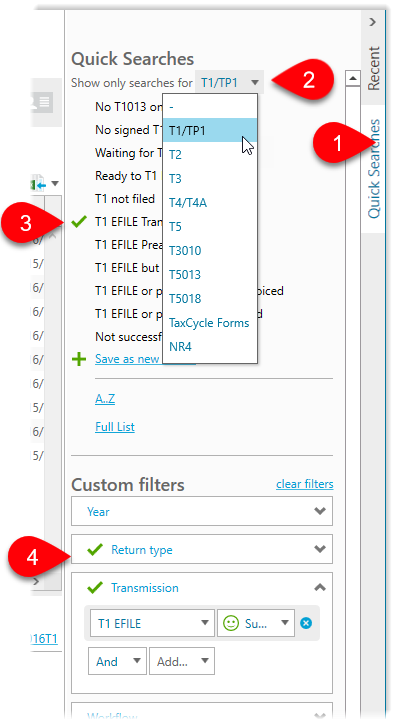Click the 'clear filters' link
The width and height of the screenshot is (396, 720).
coord(305,484)
